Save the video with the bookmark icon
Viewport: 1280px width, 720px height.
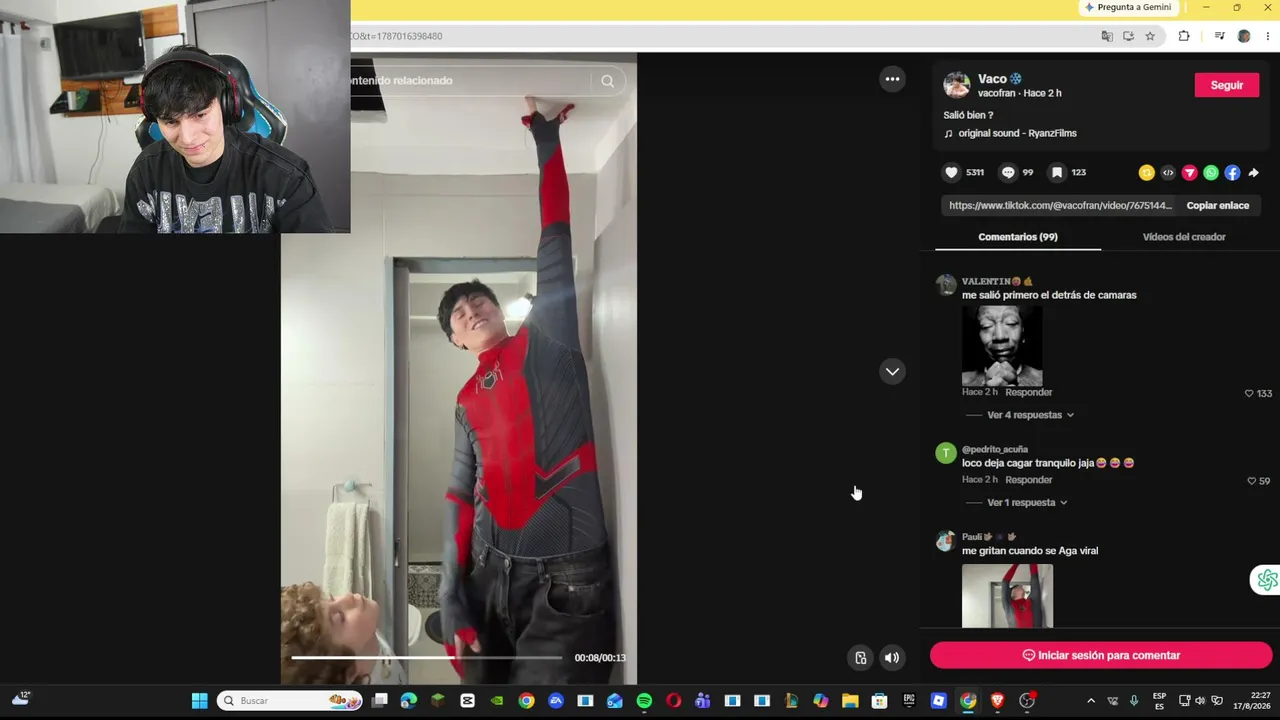point(1057,173)
